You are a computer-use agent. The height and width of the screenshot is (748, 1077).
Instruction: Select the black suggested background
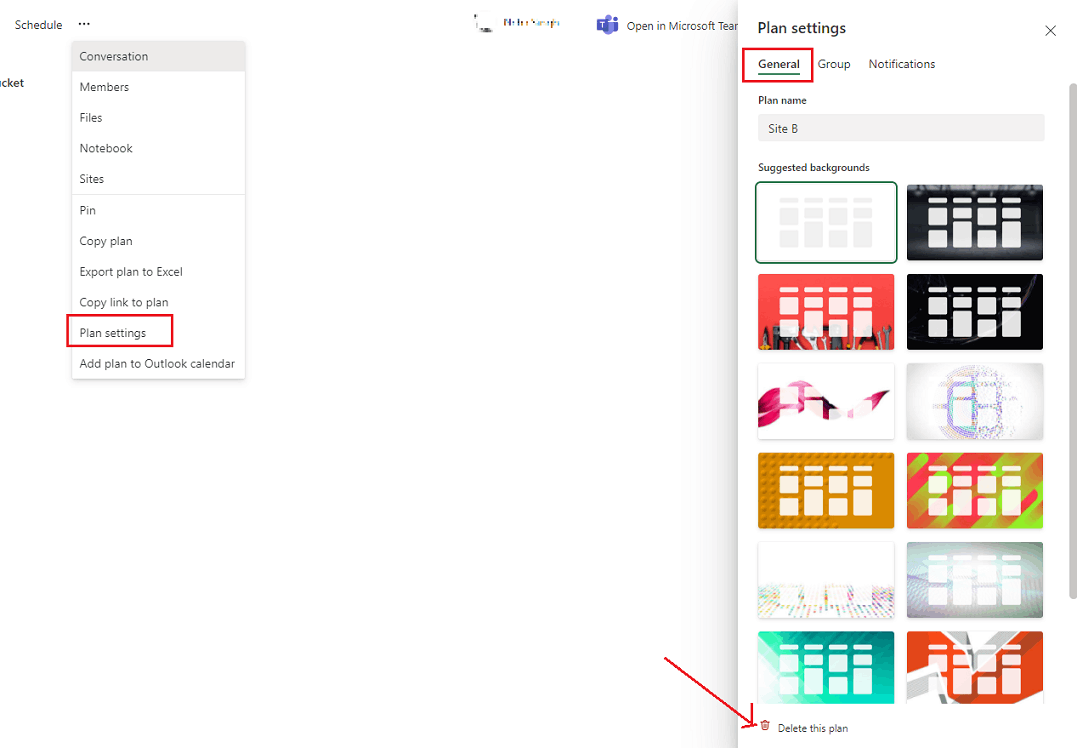[x=974, y=222]
